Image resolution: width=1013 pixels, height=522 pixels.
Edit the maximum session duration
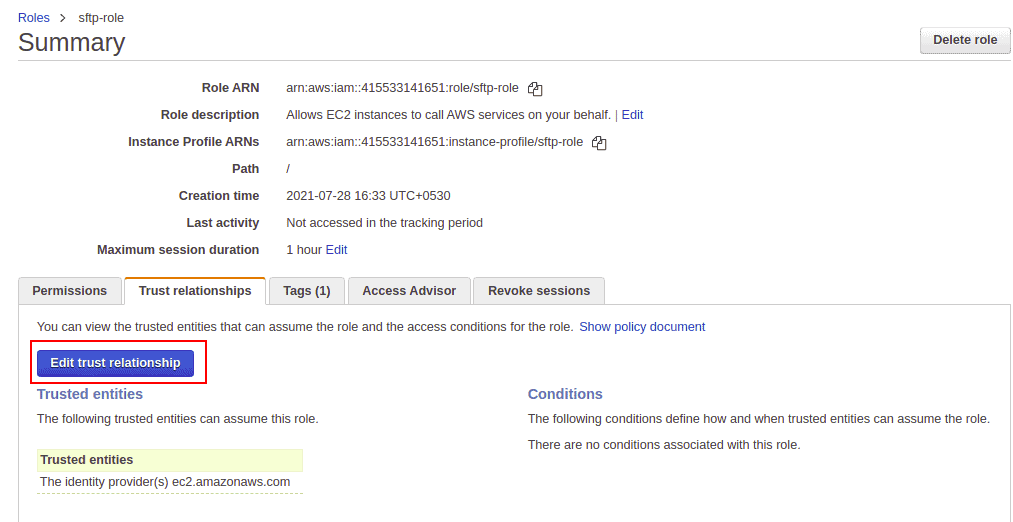click(336, 249)
